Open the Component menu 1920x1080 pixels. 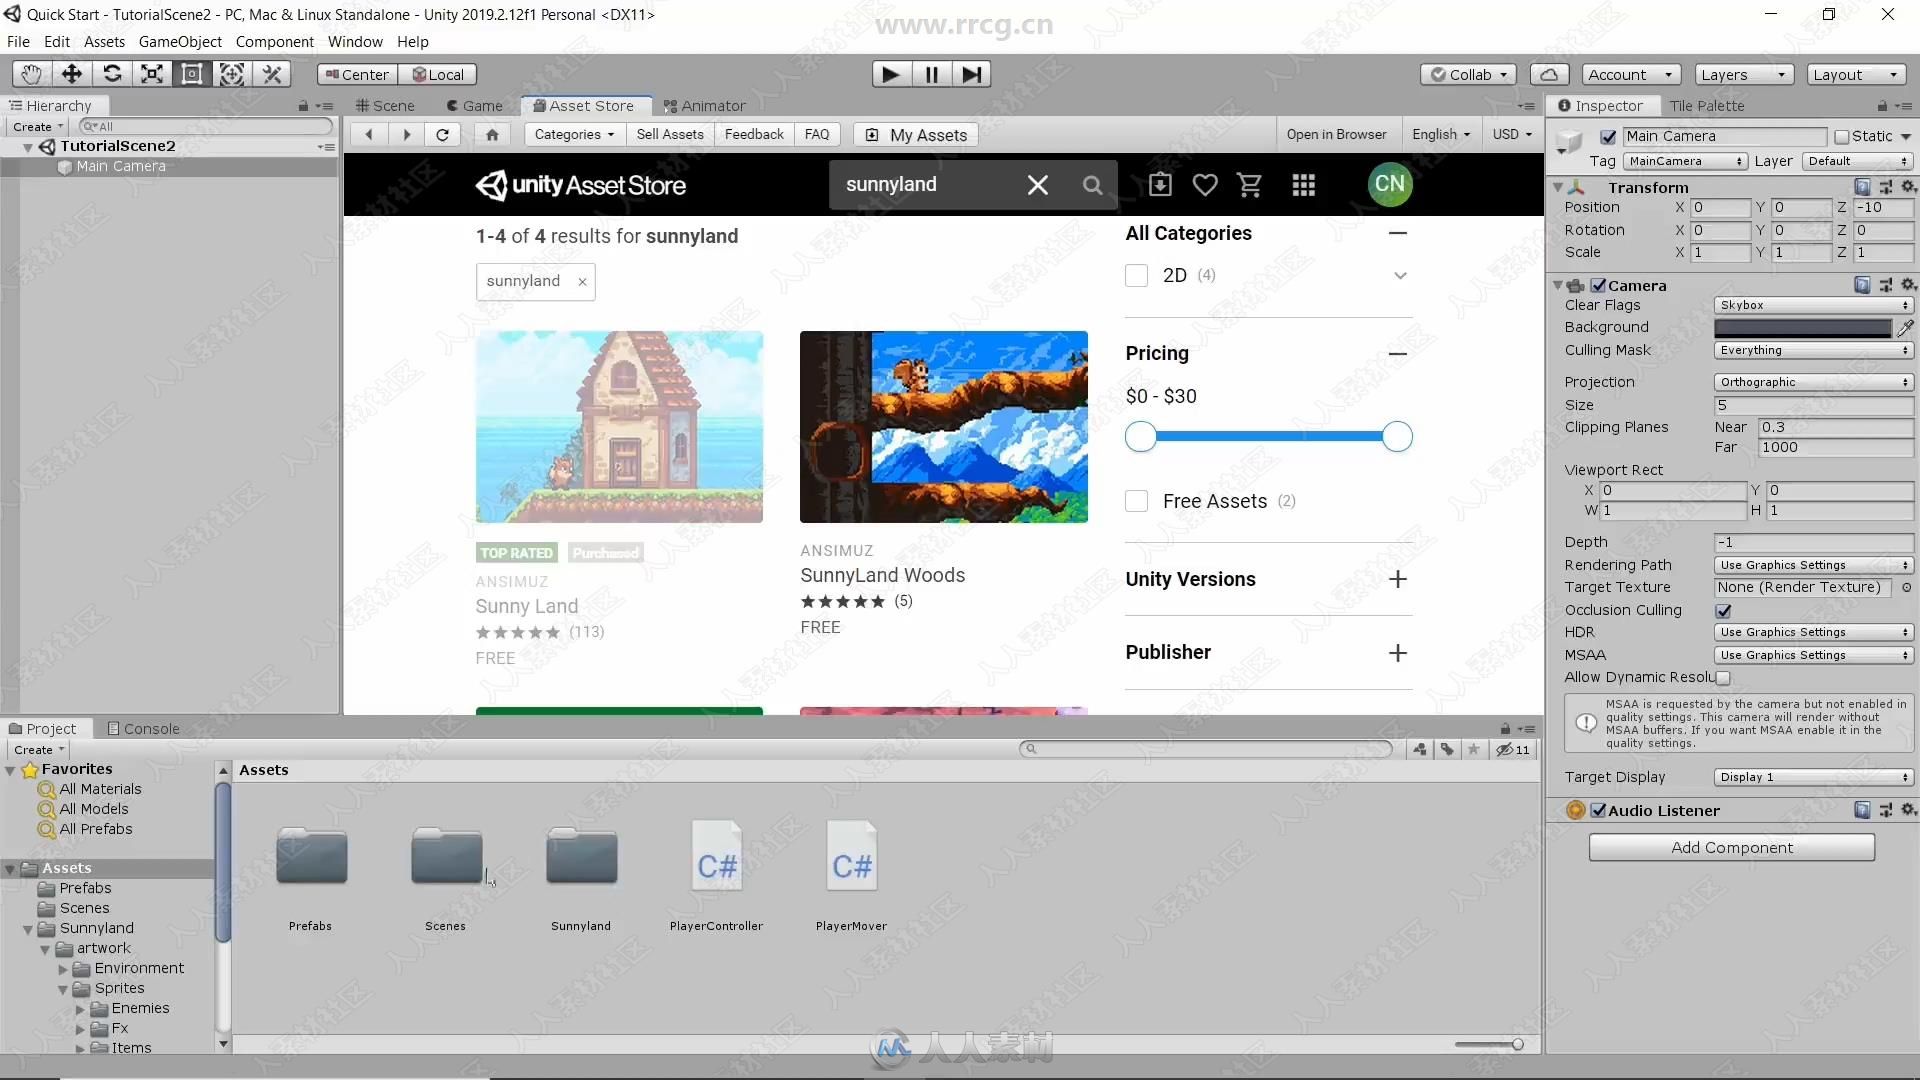pos(274,42)
